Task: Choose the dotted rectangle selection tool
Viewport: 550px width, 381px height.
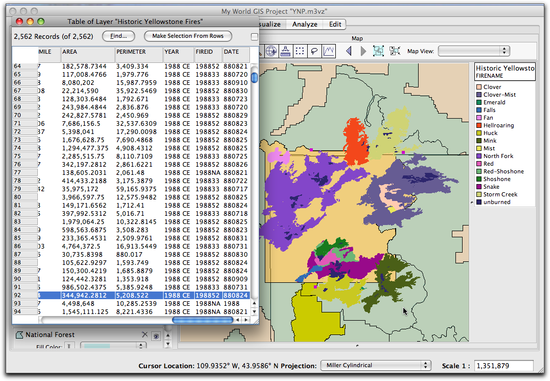Action: (300, 51)
